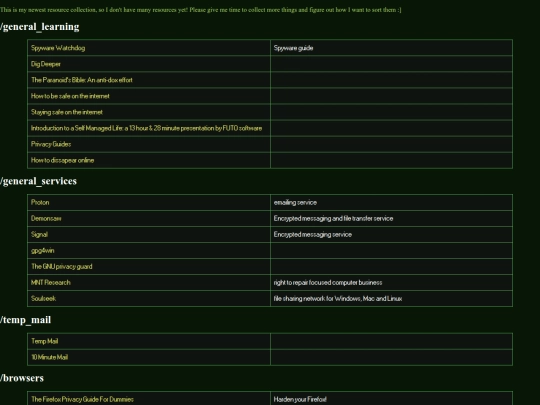Open How to dissapear online link

pyautogui.click(x=62, y=160)
